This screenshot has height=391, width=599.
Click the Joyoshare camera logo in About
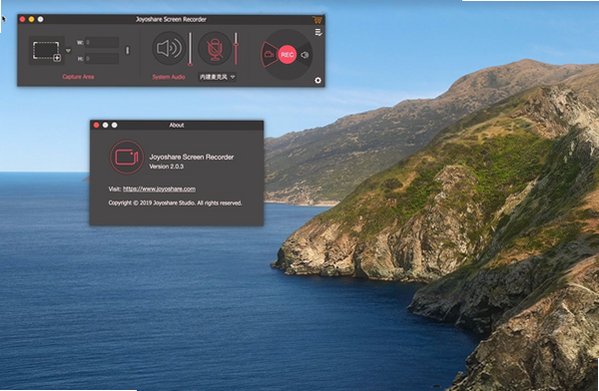coord(127,157)
